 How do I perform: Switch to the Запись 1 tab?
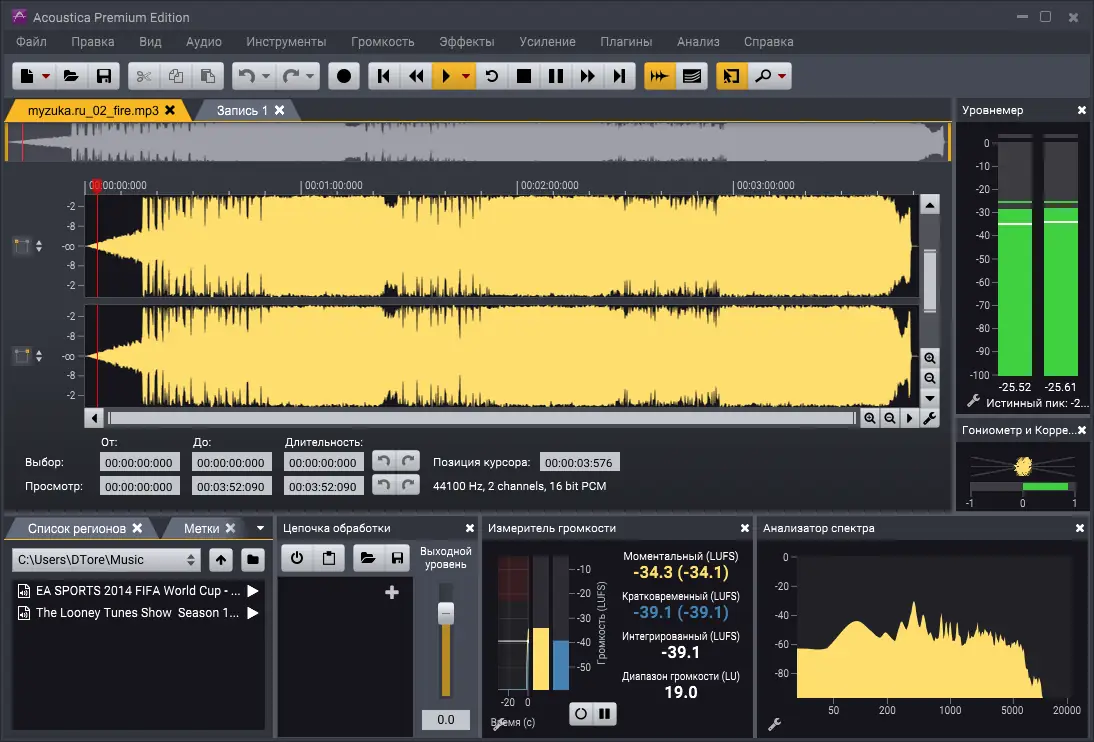pyautogui.click(x=242, y=110)
